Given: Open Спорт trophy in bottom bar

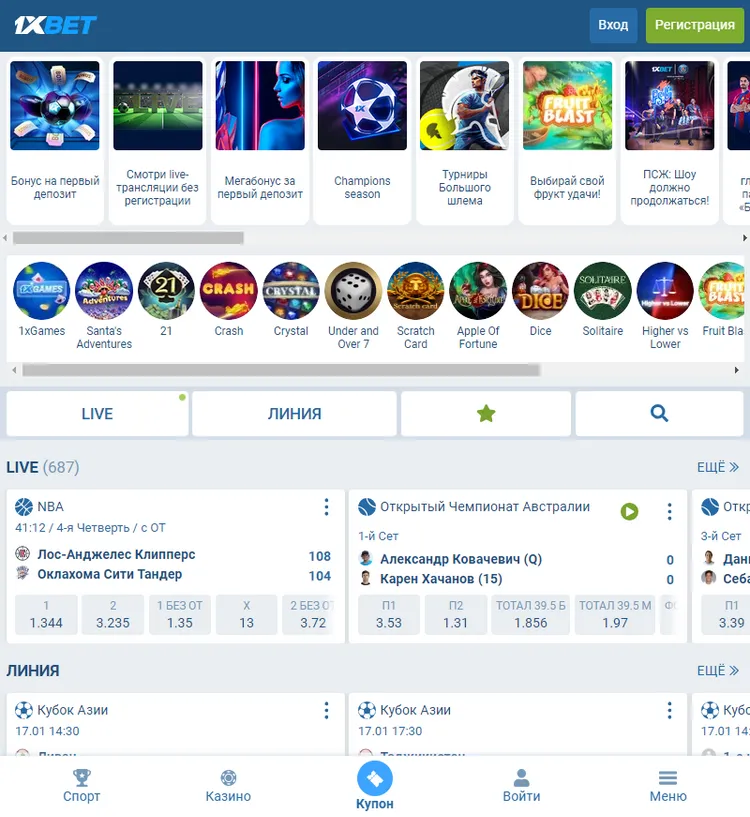Looking at the screenshot, I should [x=81, y=786].
